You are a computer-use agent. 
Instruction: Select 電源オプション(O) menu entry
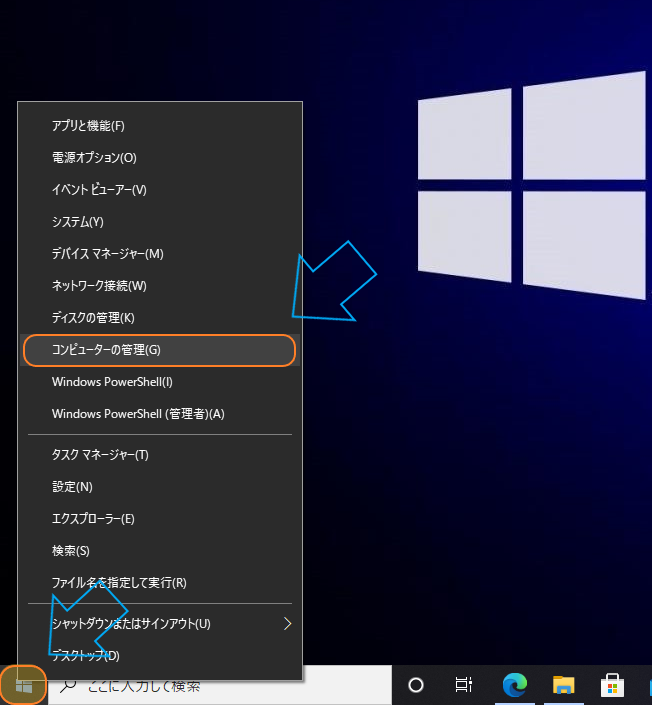coord(160,158)
